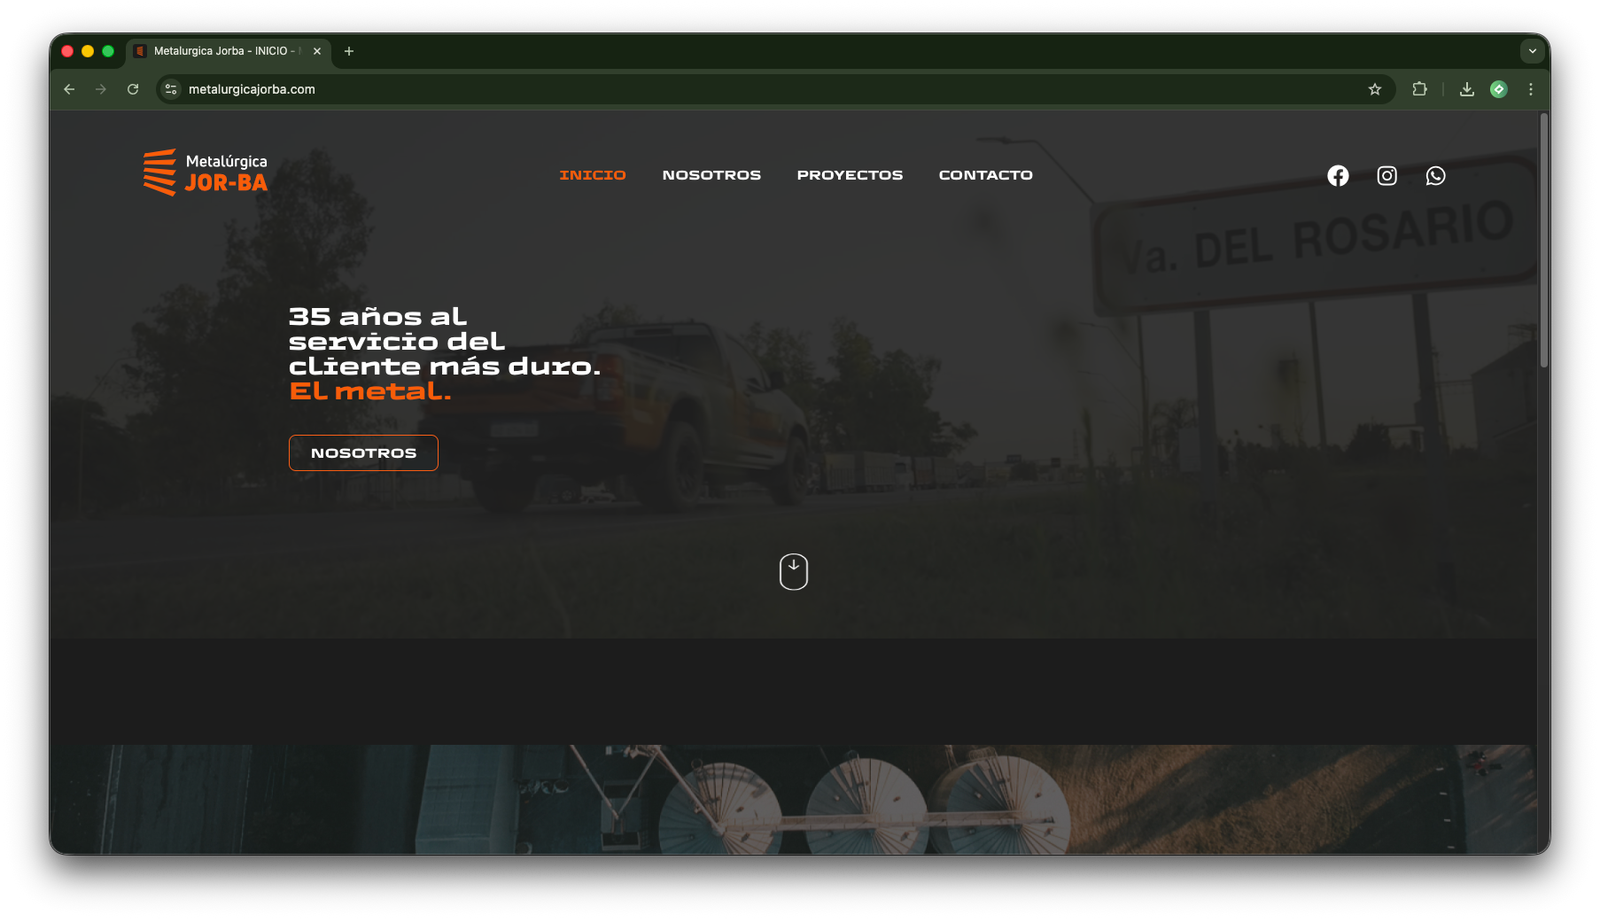Open the WhatsApp chat icon
Viewport: 1600px width, 920px height.
(1436, 176)
